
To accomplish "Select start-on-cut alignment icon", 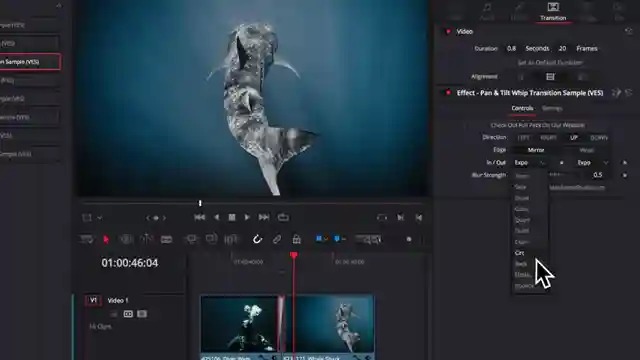I will click(582, 77).
